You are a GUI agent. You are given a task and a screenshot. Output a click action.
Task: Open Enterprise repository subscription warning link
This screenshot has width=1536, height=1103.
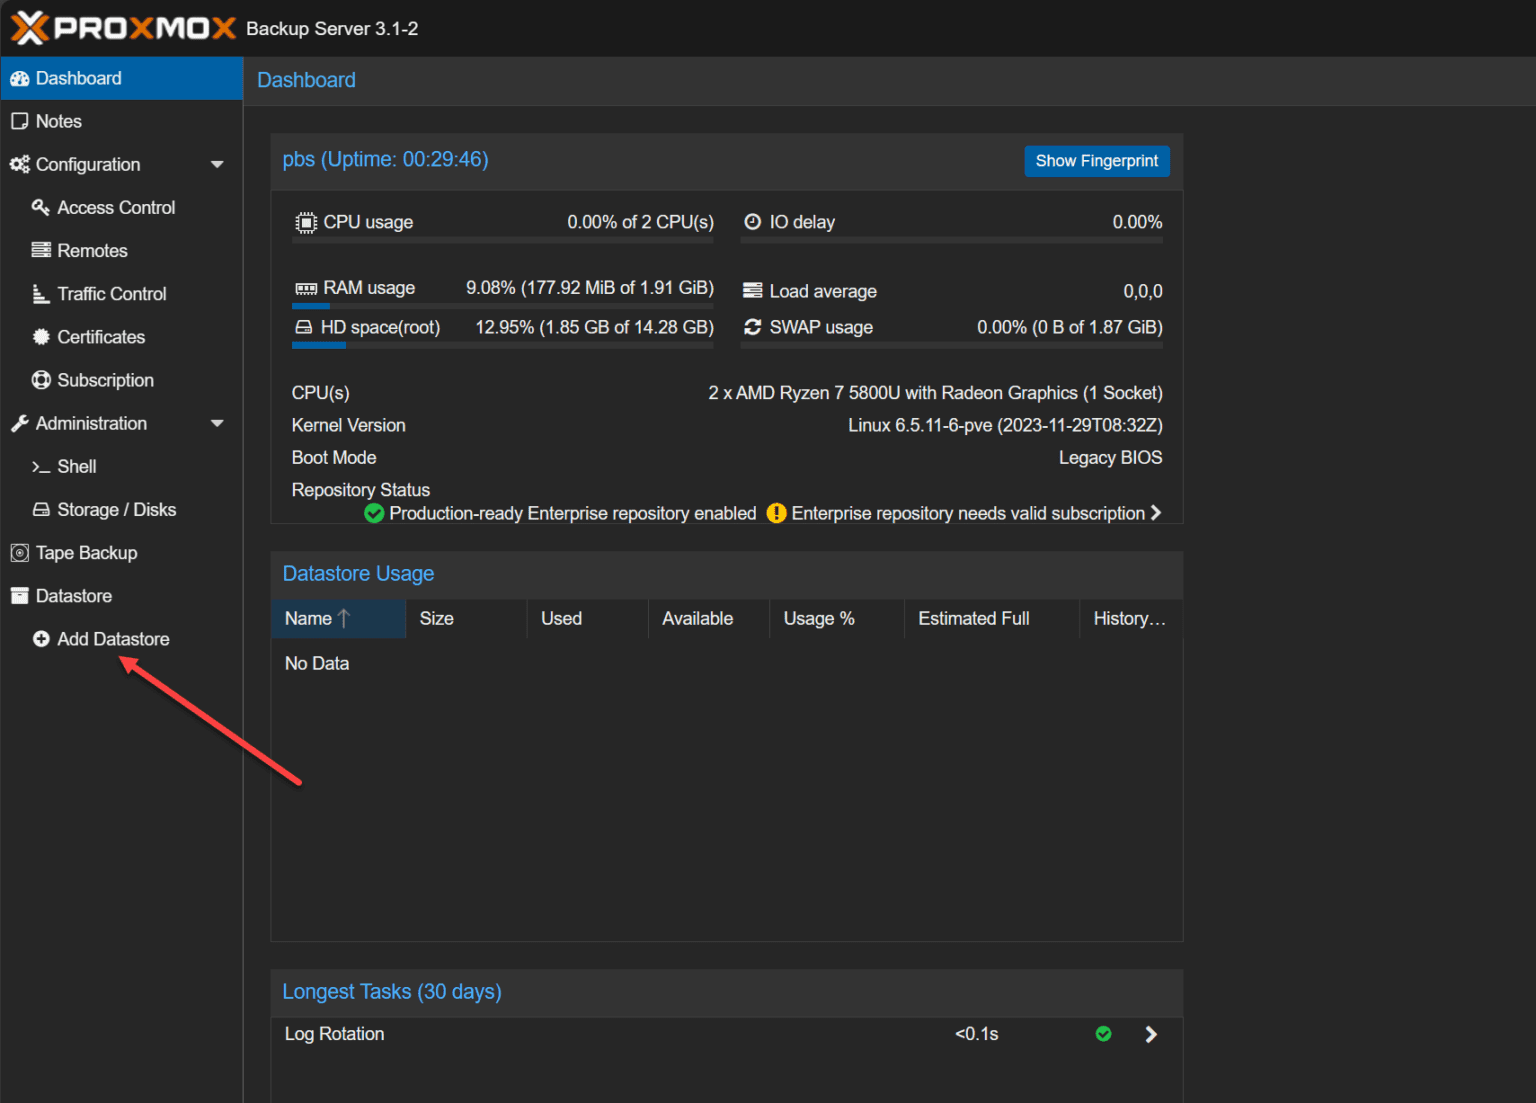click(x=967, y=513)
